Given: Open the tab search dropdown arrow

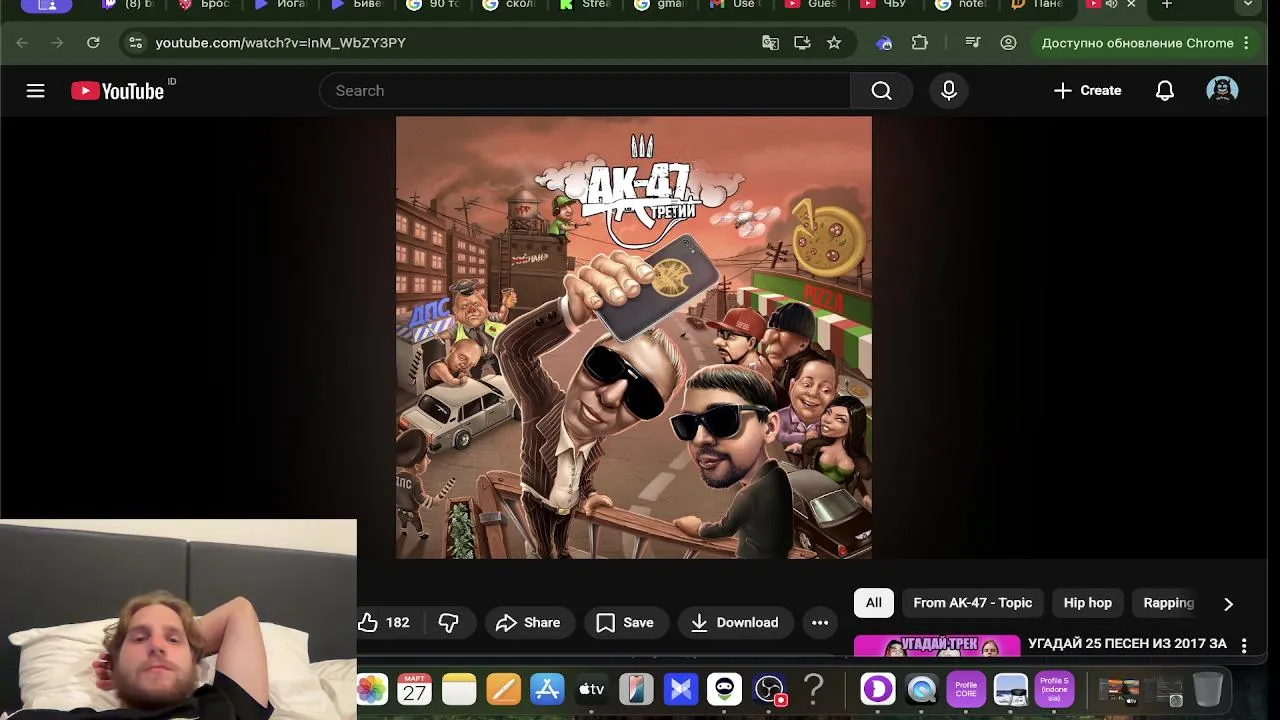Looking at the screenshot, I should (x=1247, y=5).
